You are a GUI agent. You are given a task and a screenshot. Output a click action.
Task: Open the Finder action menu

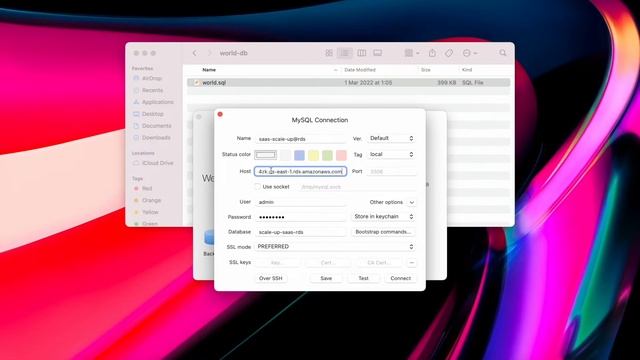[470, 53]
